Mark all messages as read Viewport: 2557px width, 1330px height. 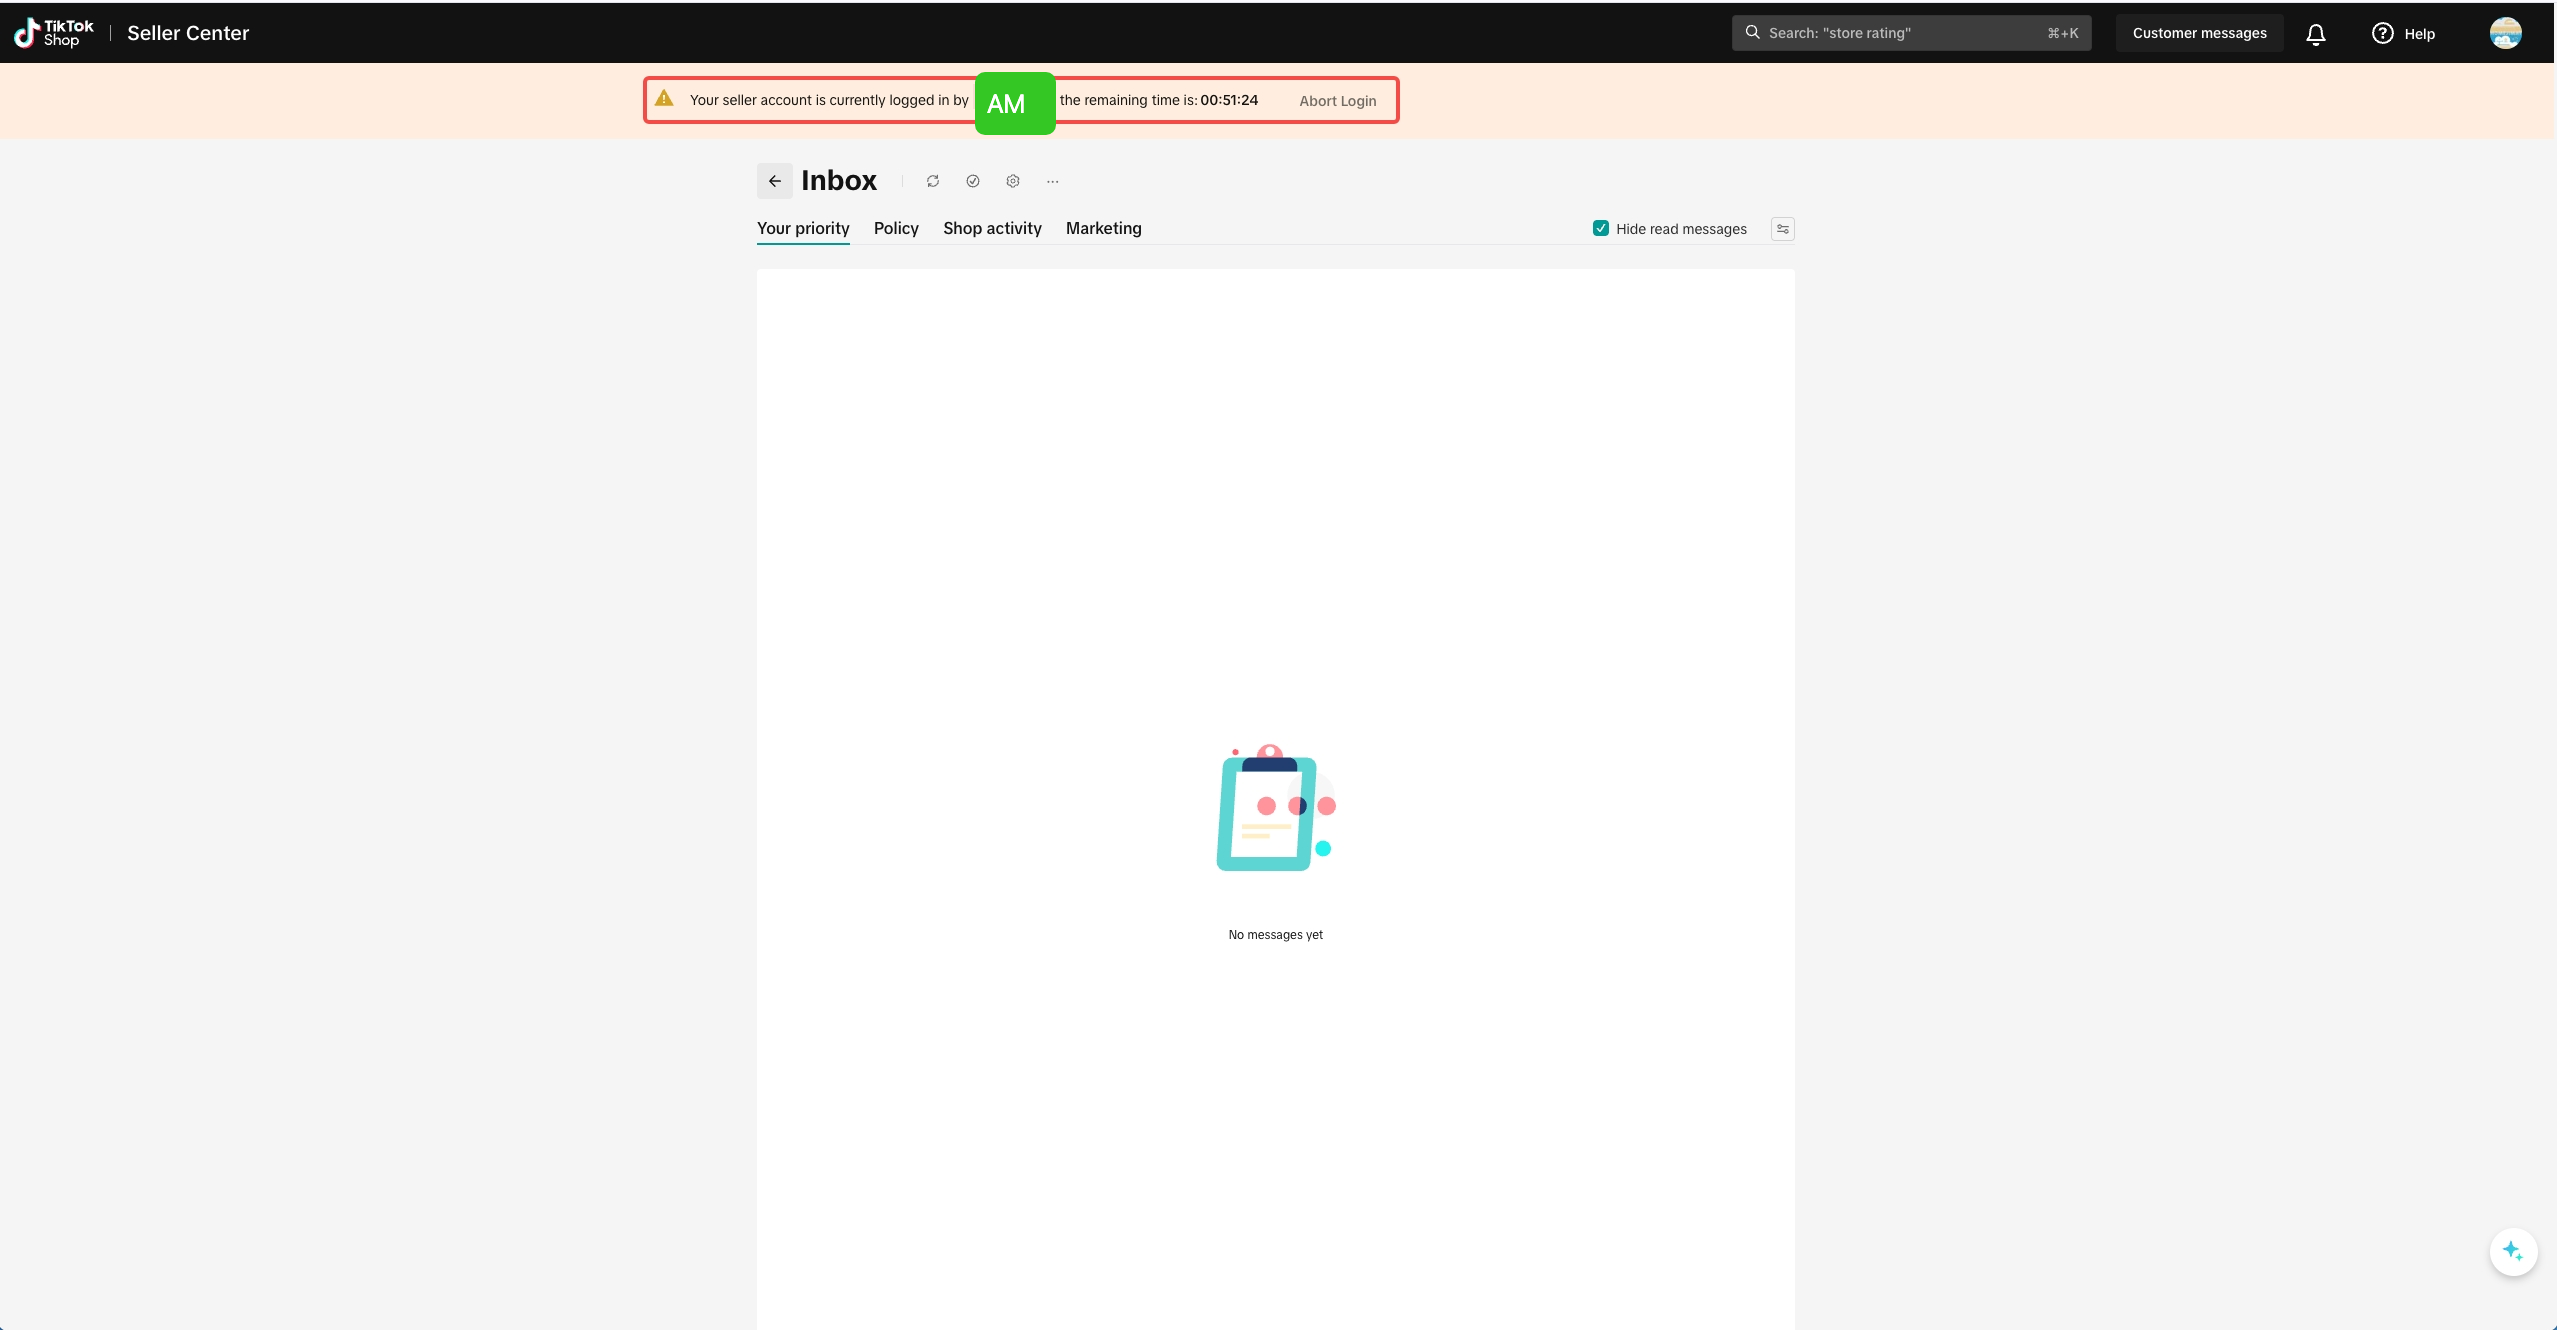coord(972,181)
